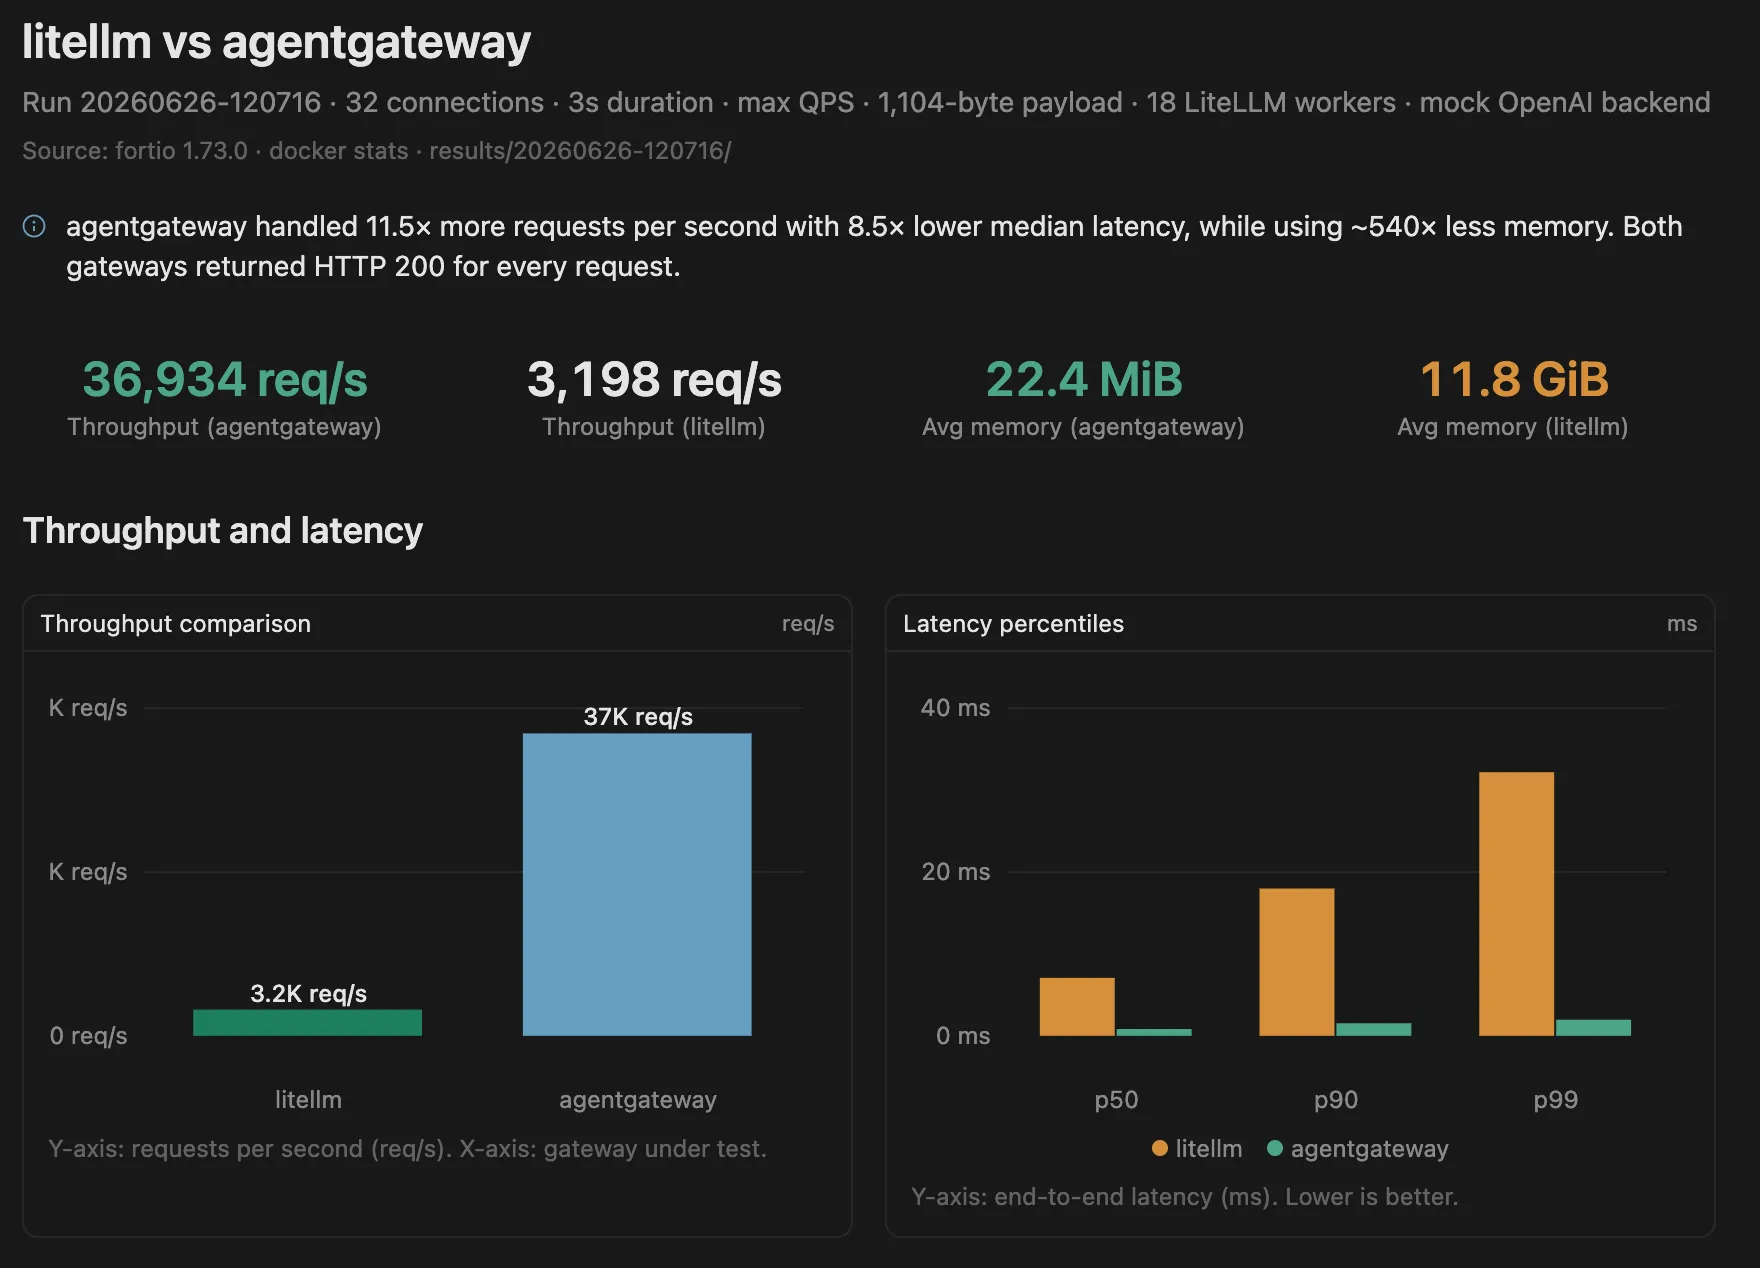Click the orange litellm legend dot
This screenshot has width=1760, height=1268.
pyautogui.click(x=1160, y=1148)
